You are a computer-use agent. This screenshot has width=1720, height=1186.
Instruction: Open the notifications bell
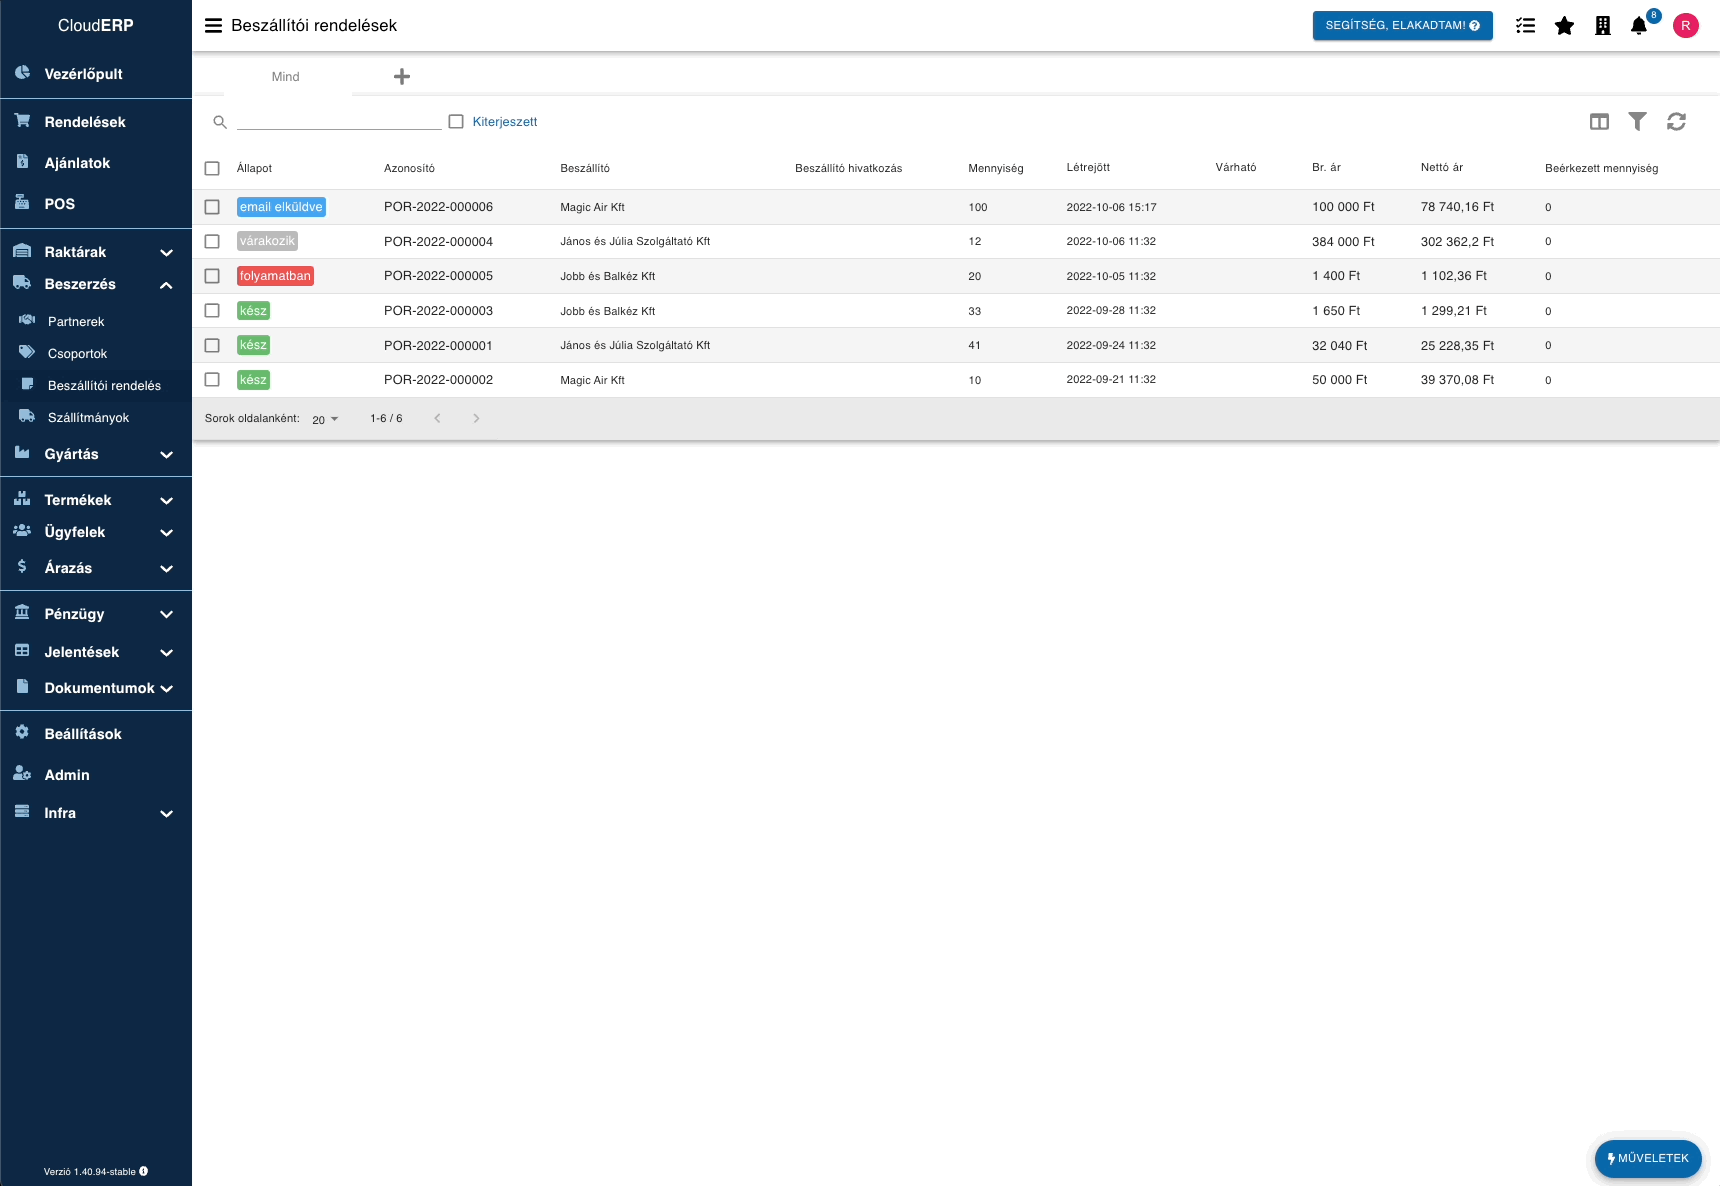pos(1638,26)
